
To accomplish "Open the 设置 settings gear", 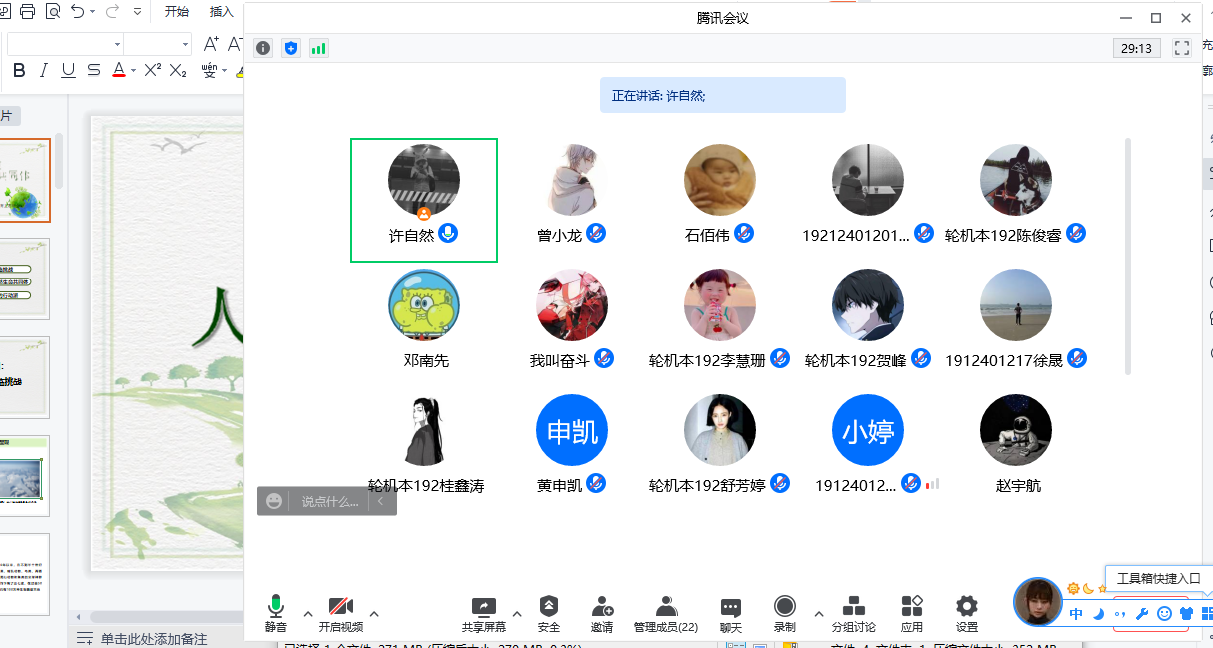I will click(x=966, y=612).
